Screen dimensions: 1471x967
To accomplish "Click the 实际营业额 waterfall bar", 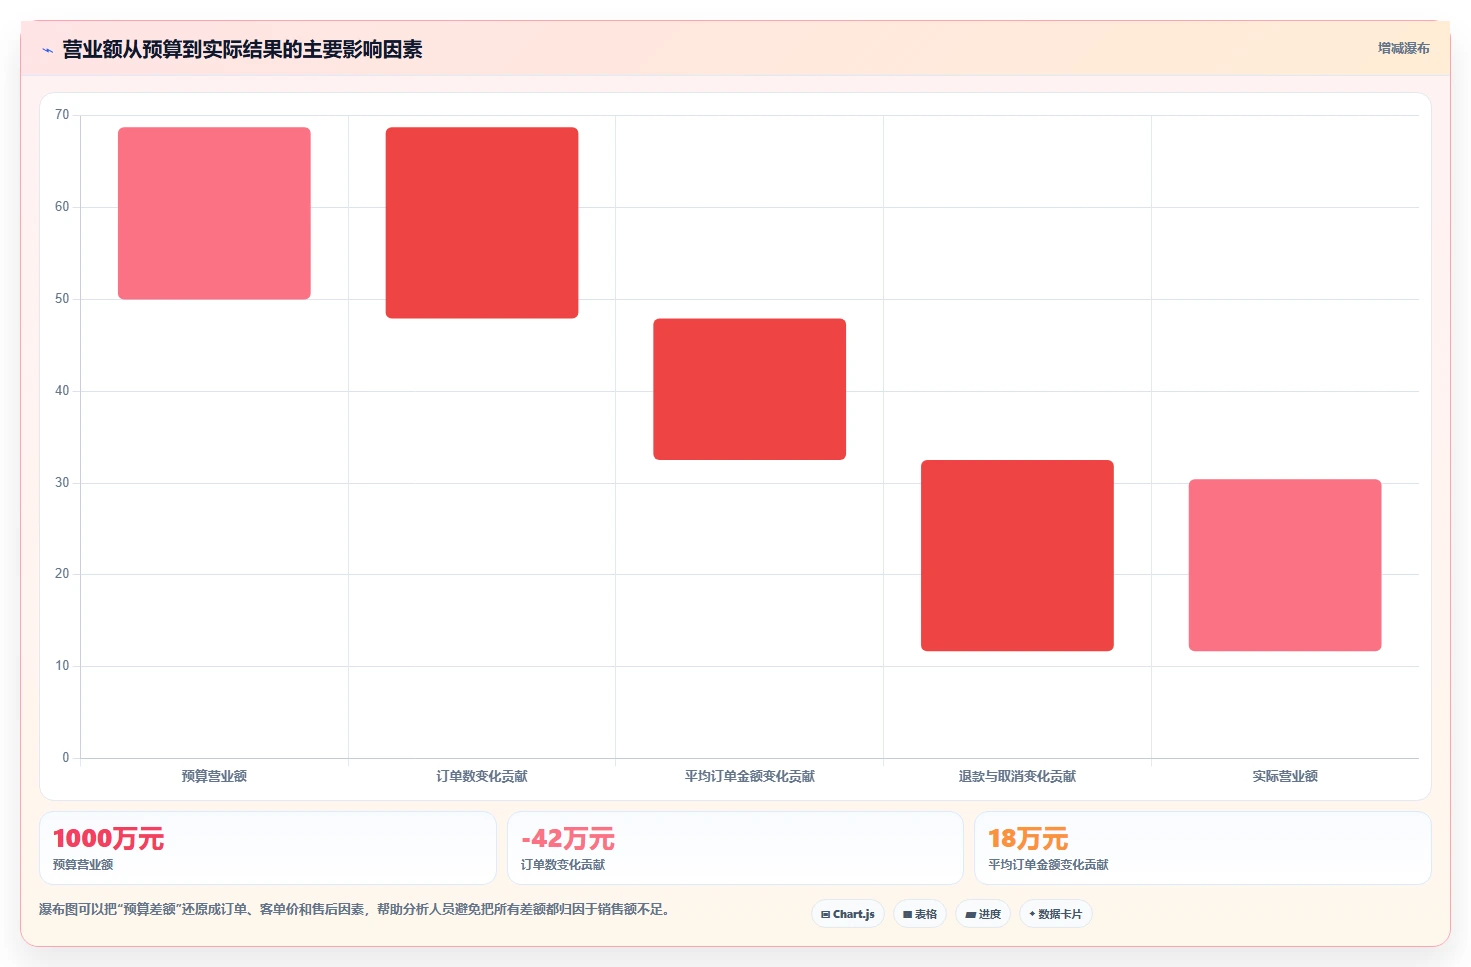I will click(1285, 565).
